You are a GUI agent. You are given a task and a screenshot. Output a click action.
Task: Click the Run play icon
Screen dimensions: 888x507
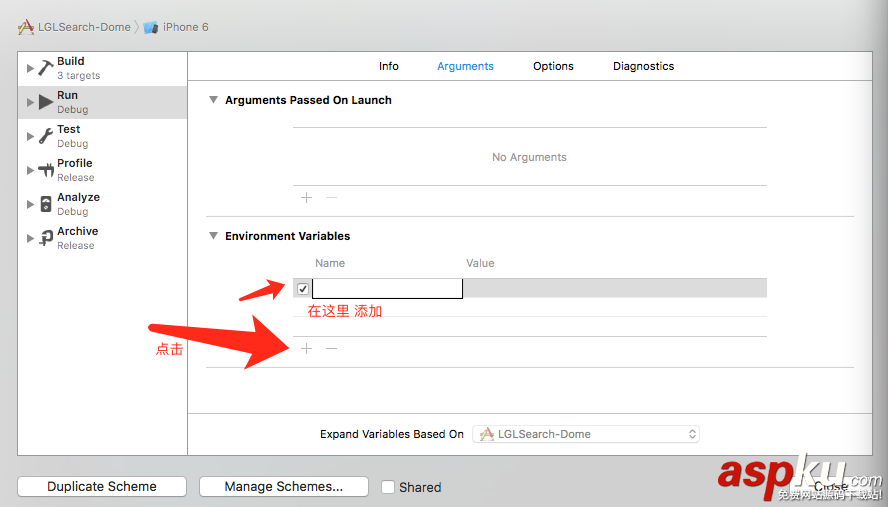click(46, 102)
